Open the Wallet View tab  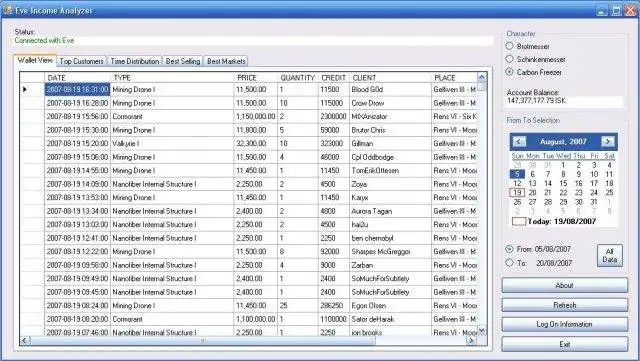pyautogui.click(x=35, y=60)
